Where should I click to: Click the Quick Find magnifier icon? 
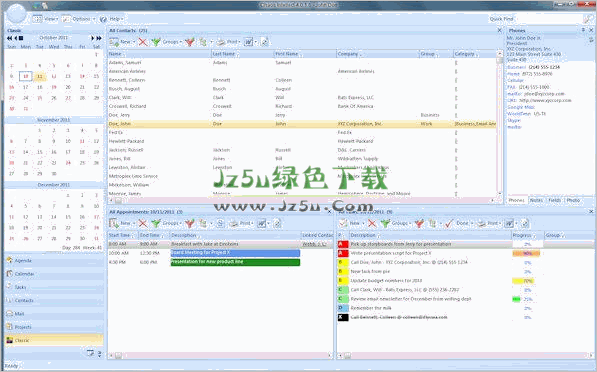pos(587,19)
